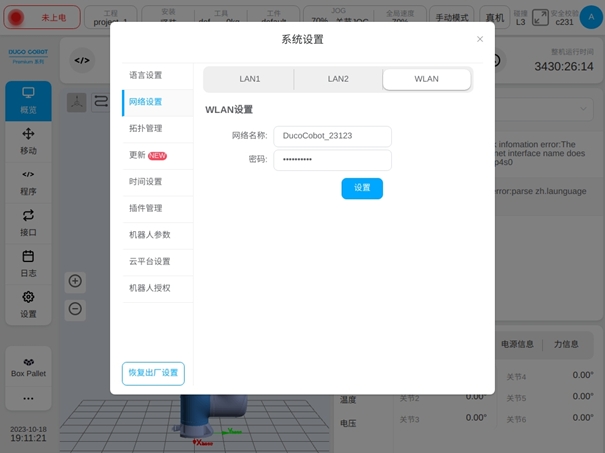Open 时间设置 time settings
Image resolution: width=605 pixels, height=453 pixels.
(x=146, y=182)
